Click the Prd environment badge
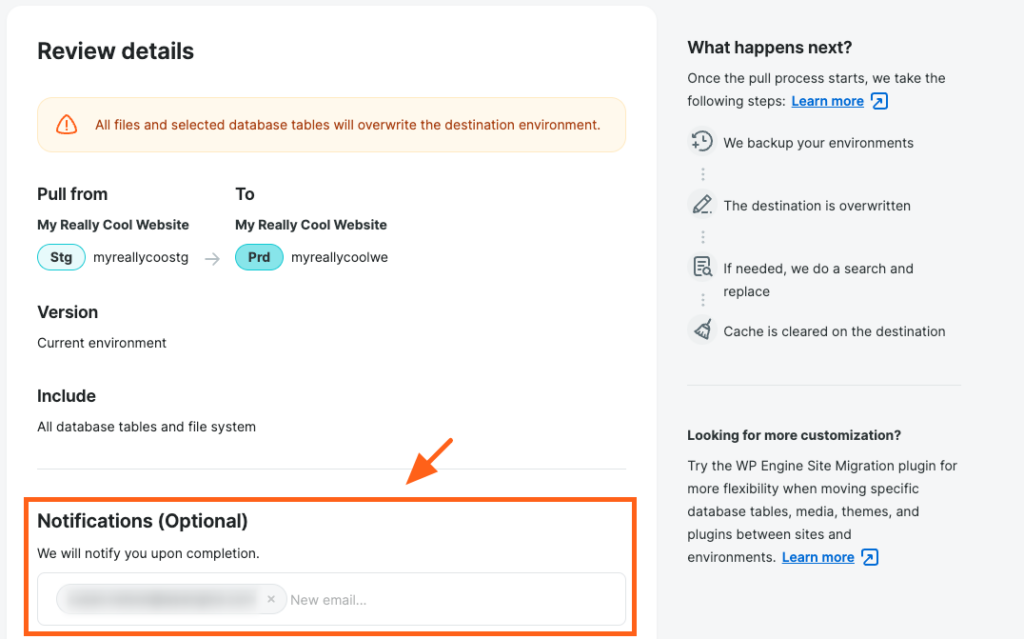 (x=259, y=257)
